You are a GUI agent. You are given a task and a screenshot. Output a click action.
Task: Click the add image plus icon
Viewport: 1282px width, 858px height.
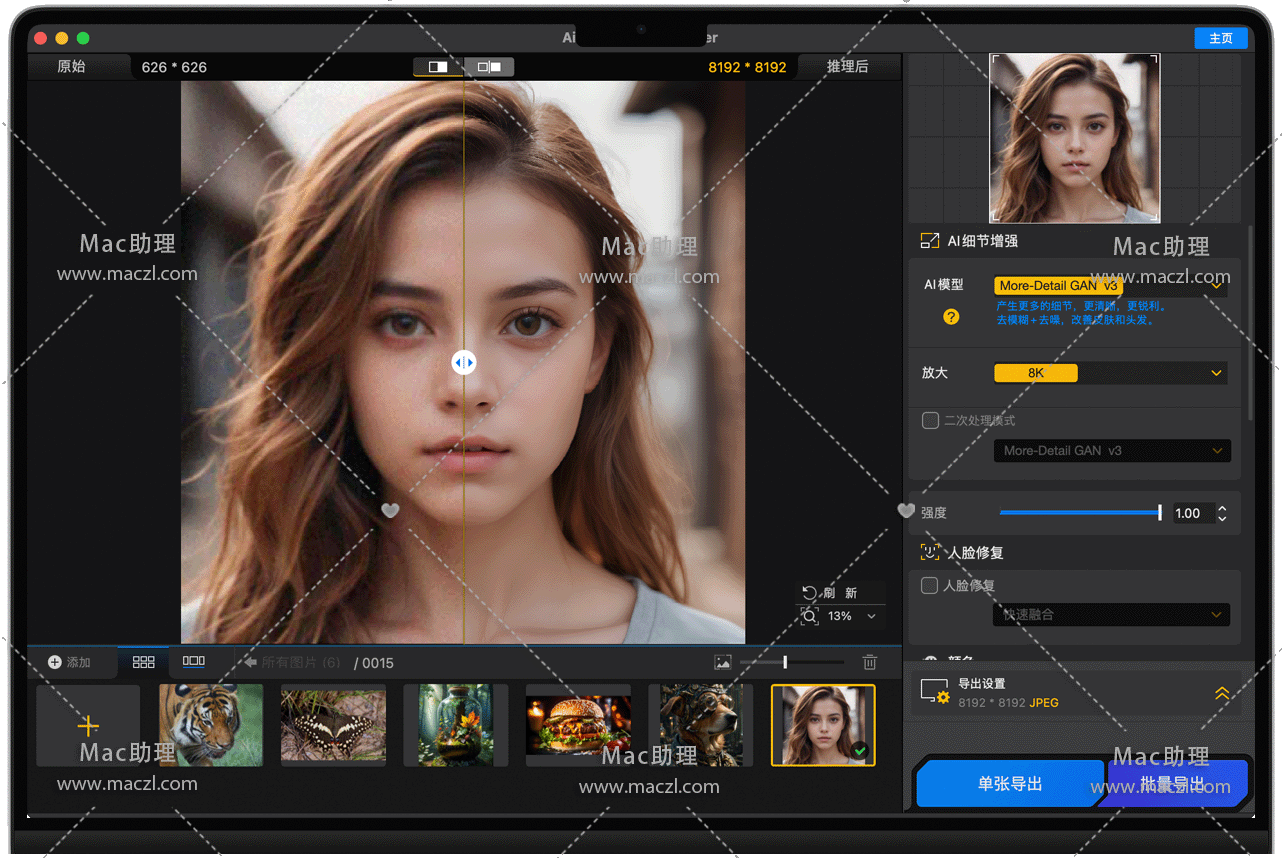pos(88,726)
